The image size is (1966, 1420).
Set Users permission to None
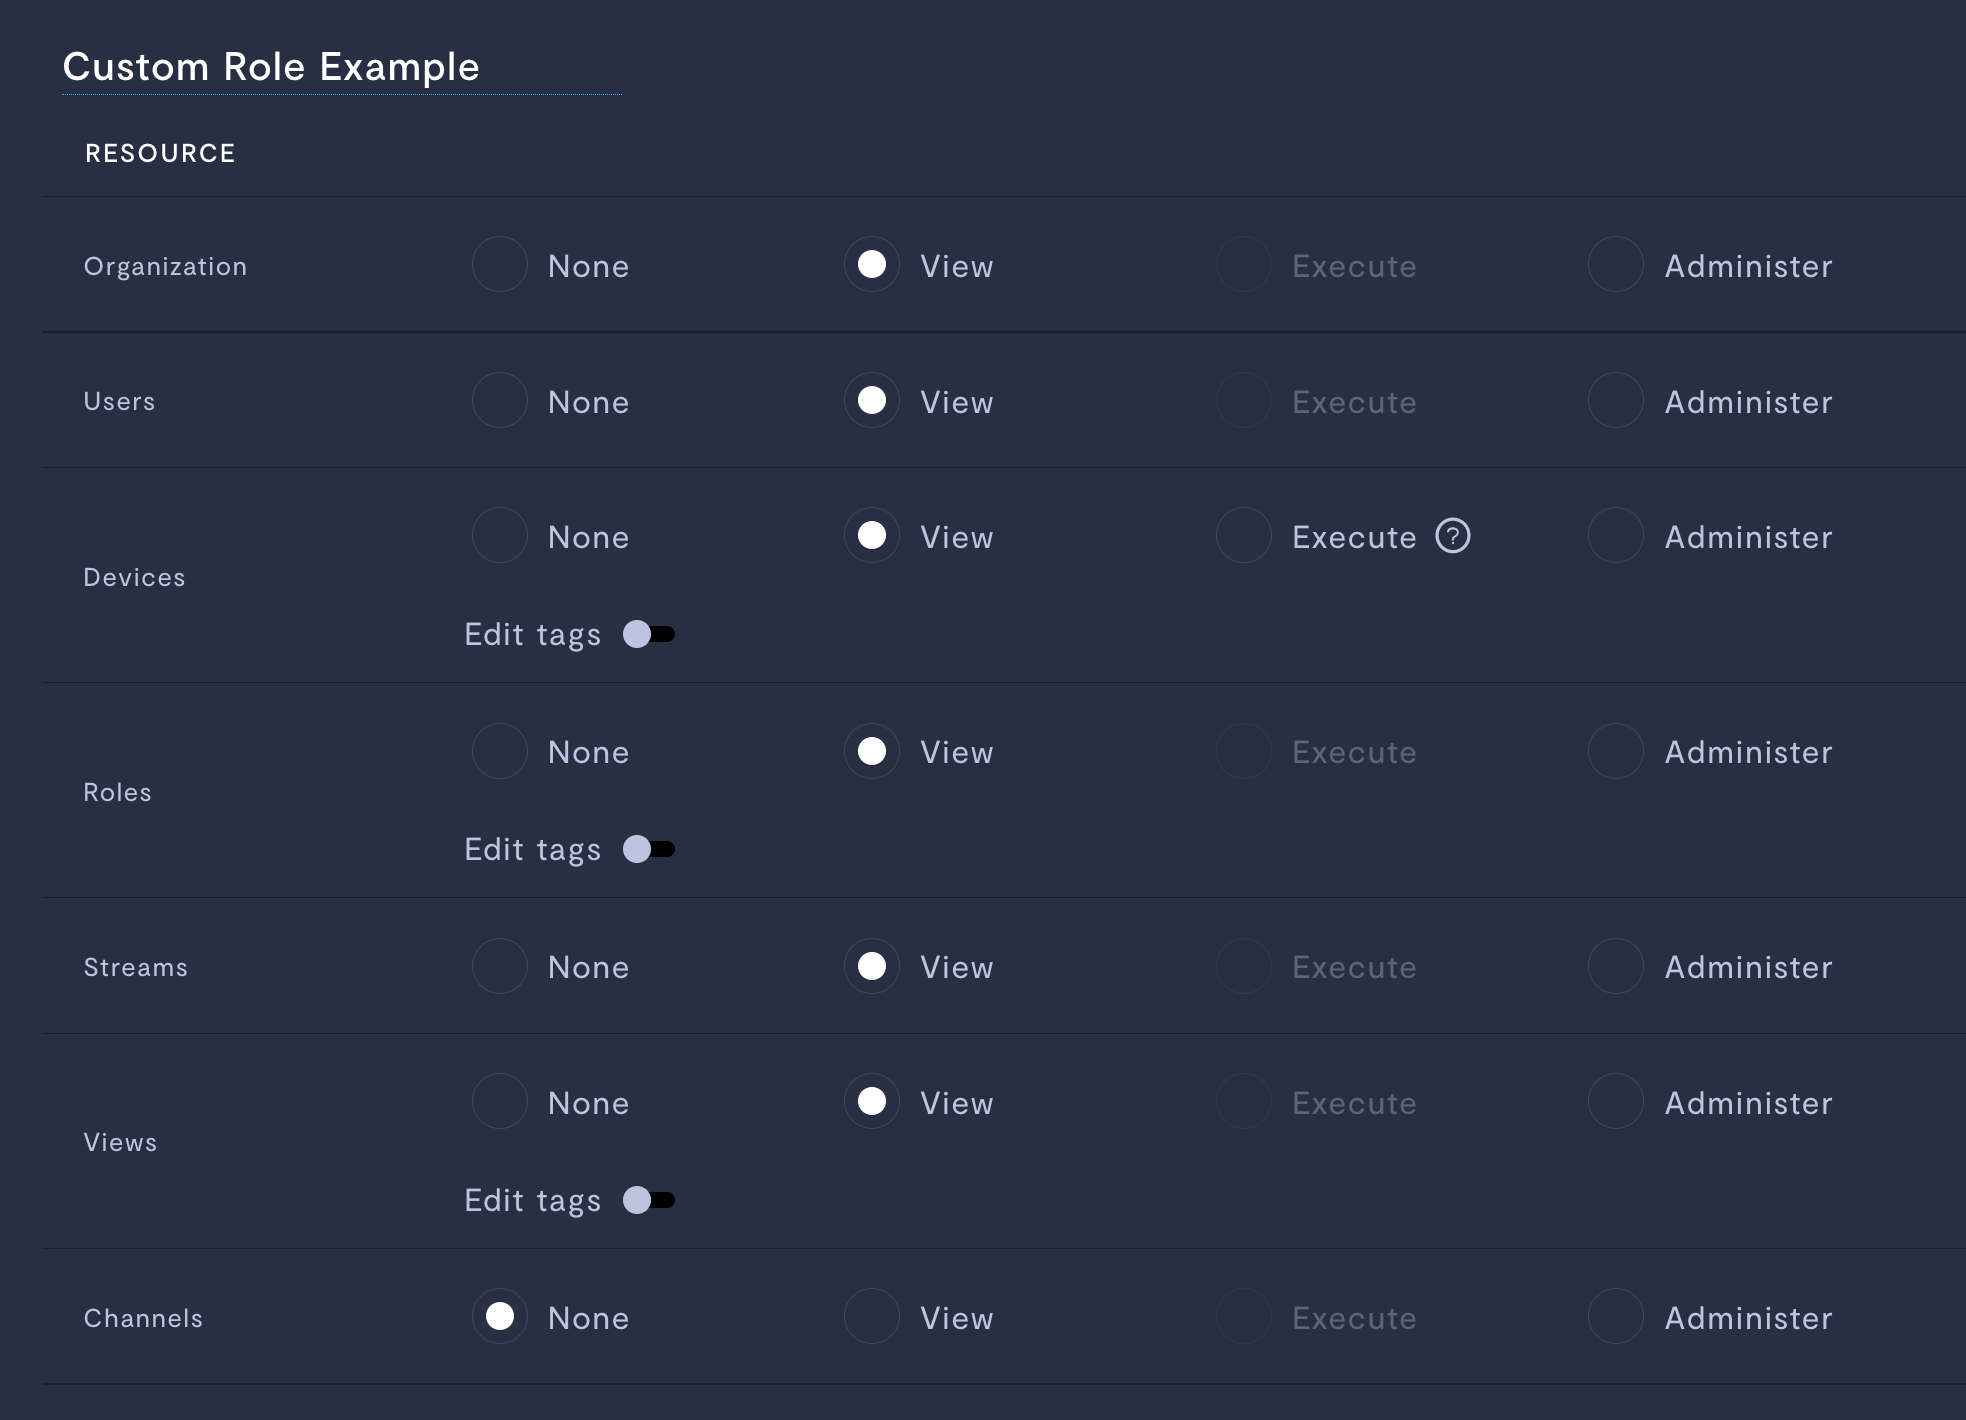[x=500, y=401]
